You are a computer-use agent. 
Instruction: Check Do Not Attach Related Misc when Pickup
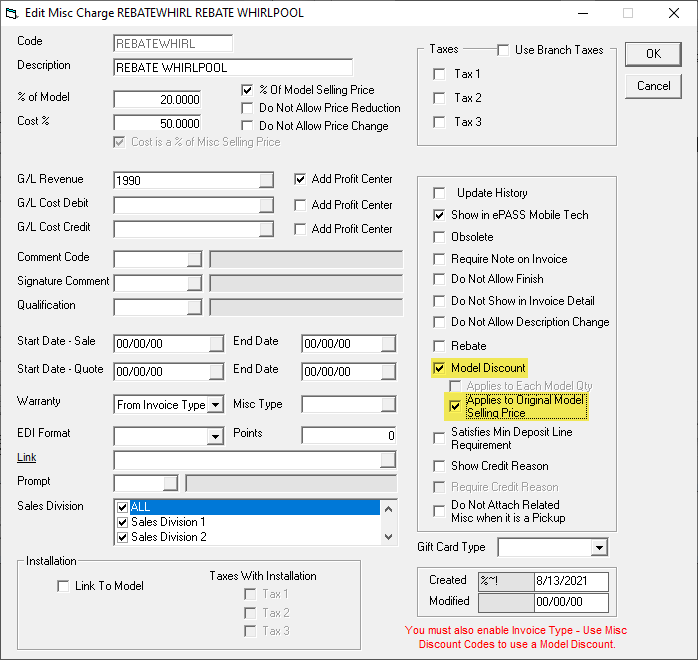(439, 511)
